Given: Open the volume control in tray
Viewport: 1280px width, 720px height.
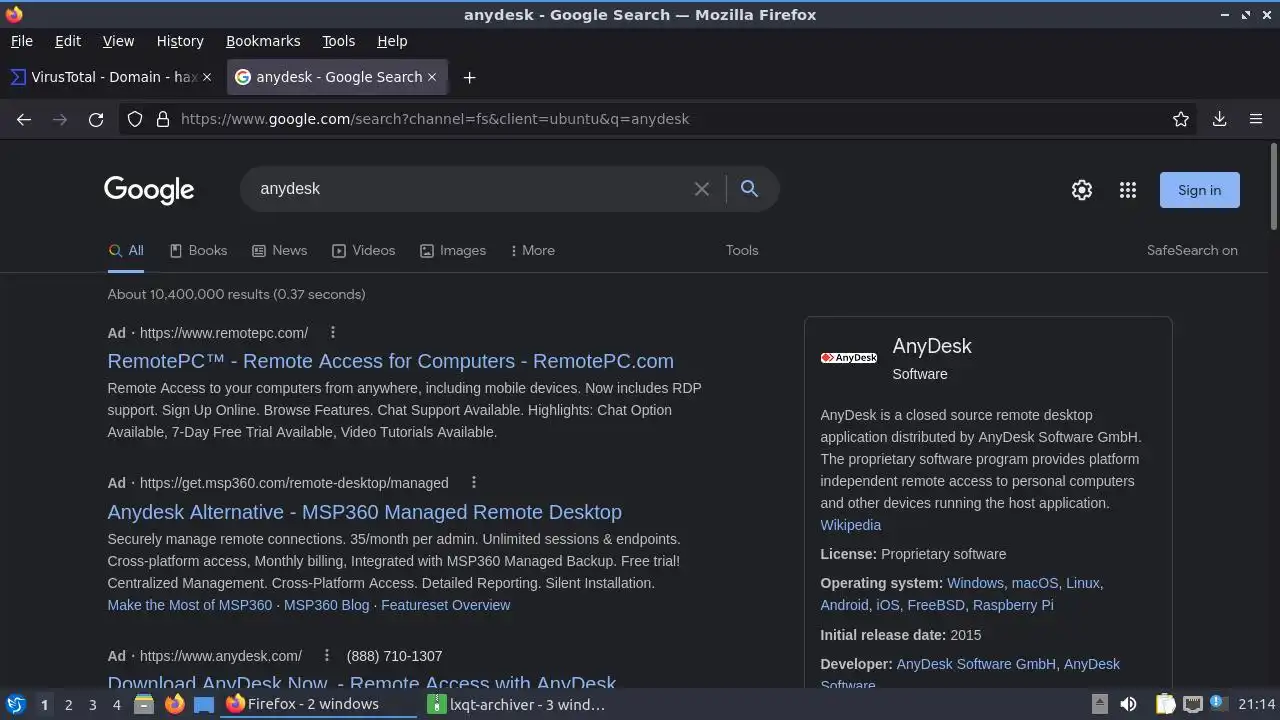Looking at the screenshot, I should pos(1128,704).
